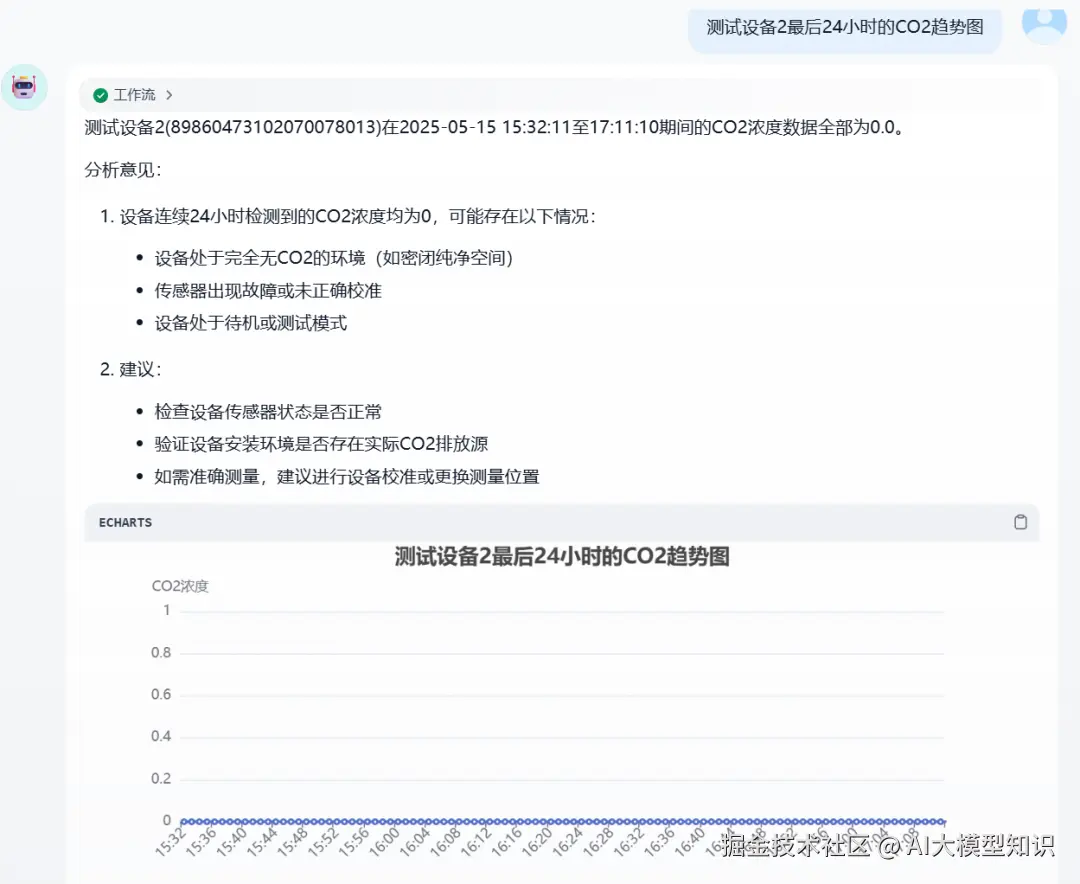Click the user avatar icon
The height and width of the screenshot is (884, 1080).
1044,25
